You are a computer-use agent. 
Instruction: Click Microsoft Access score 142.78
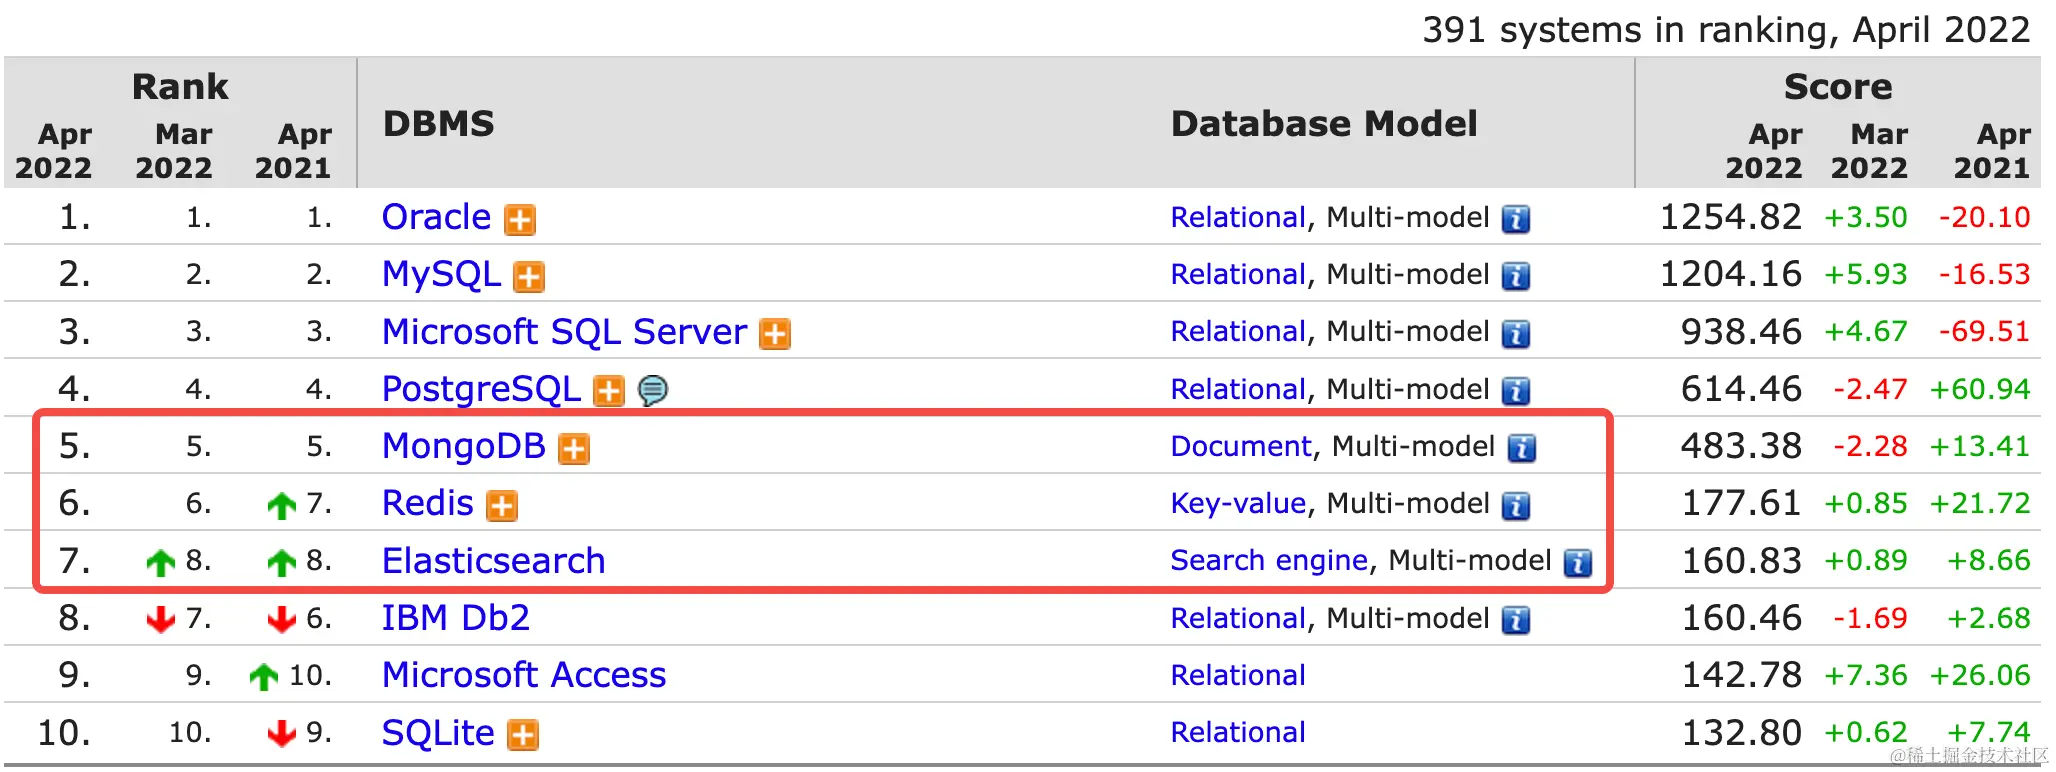coord(1741,675)
